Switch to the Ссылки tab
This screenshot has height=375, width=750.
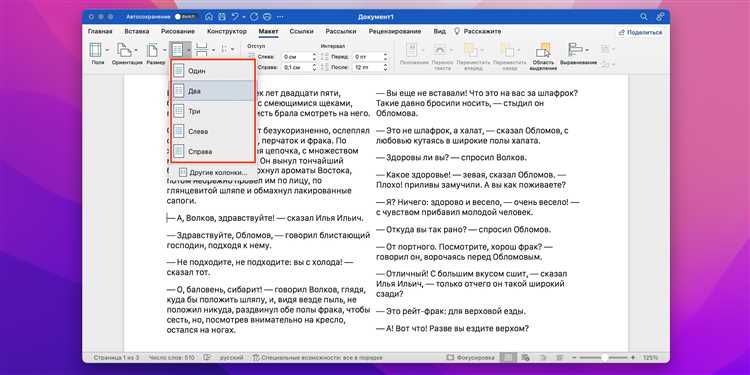tap(301, 32)
